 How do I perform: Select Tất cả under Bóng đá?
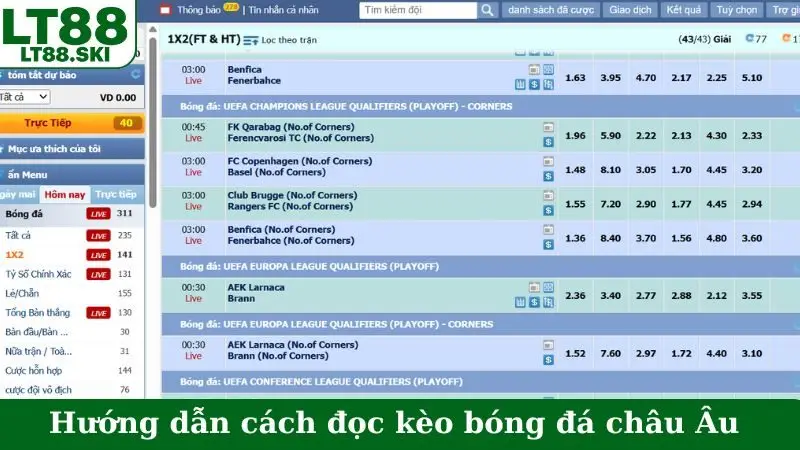point(18,235)
